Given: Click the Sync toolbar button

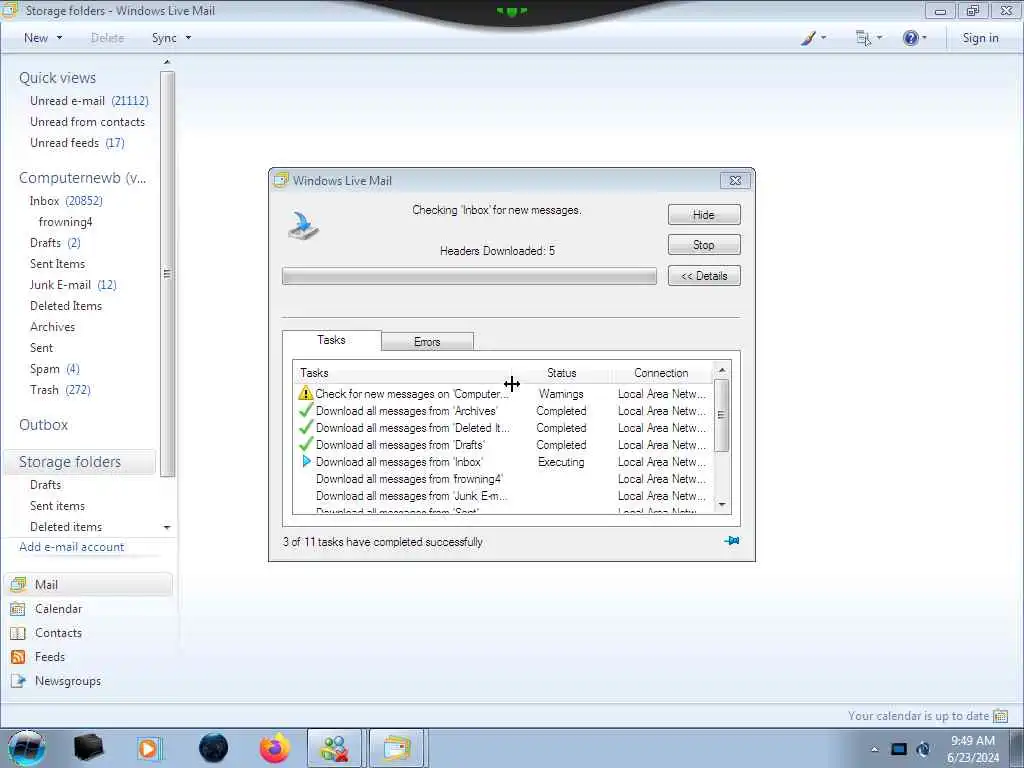Looking at the screenshot, I should pos(164,38).
